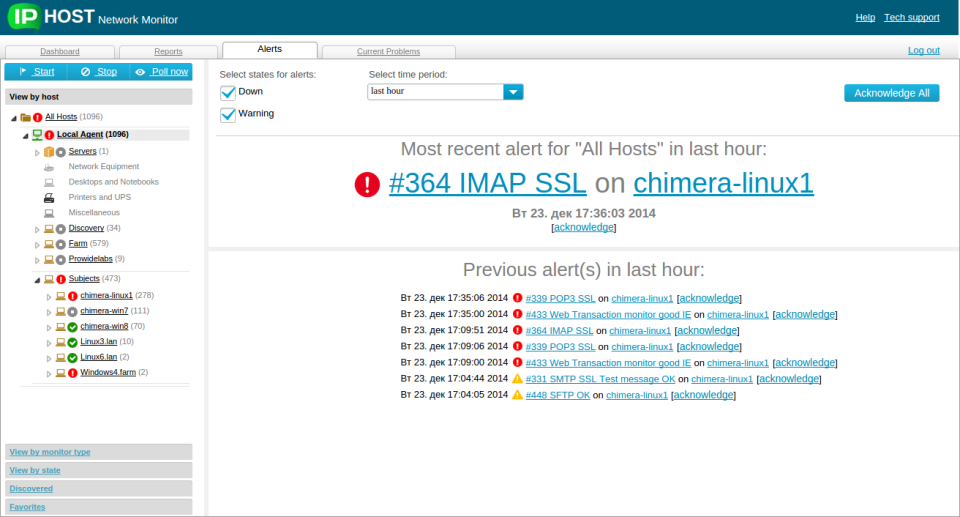Click the green OK icon beside Linux6.lan
Screen dimensions: 960x517
pos(72,357)
